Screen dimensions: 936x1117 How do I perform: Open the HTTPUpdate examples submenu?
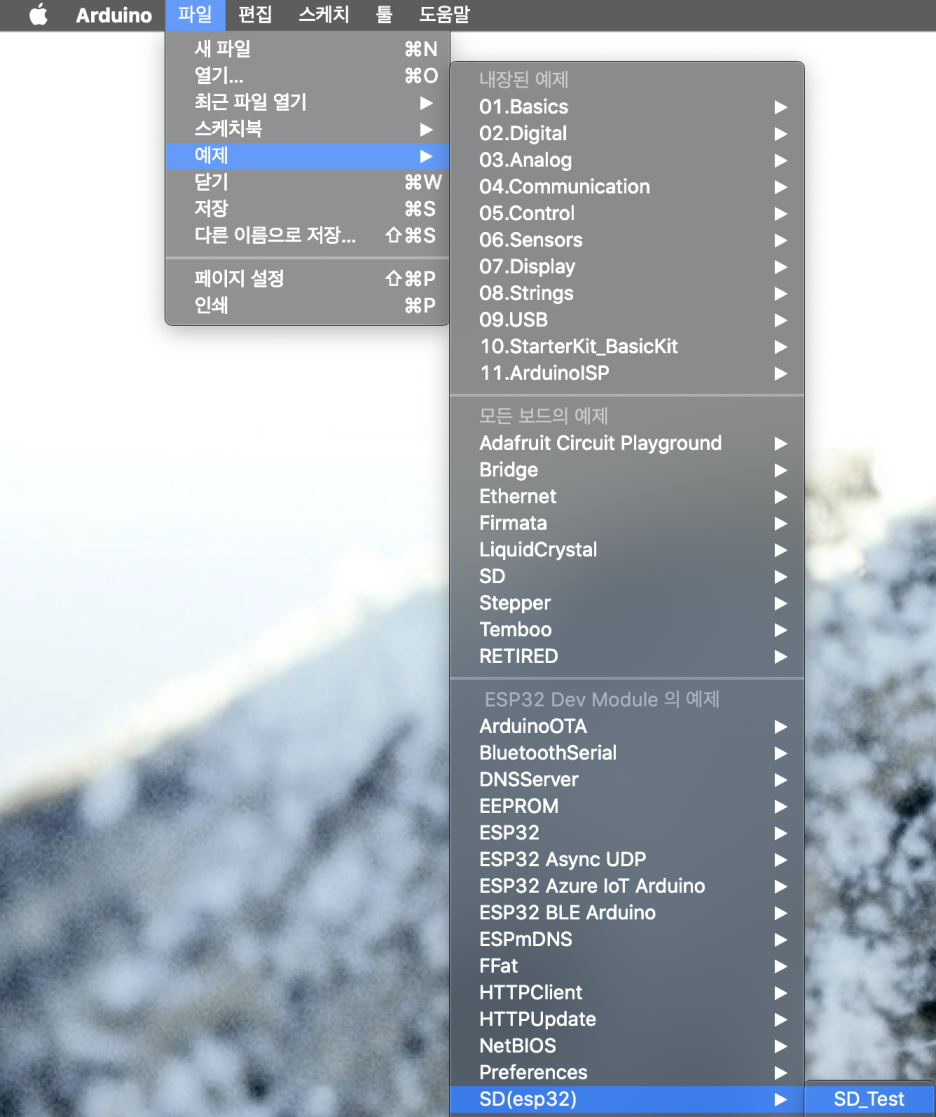627,1019
